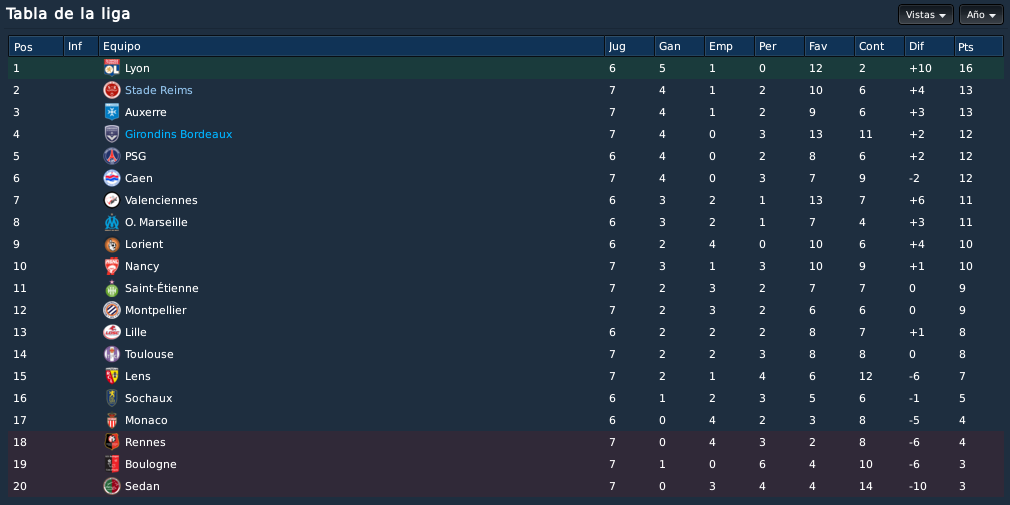1010x505 pixels.
Task: Click the PSG club logo
Action: pos(112,156)
